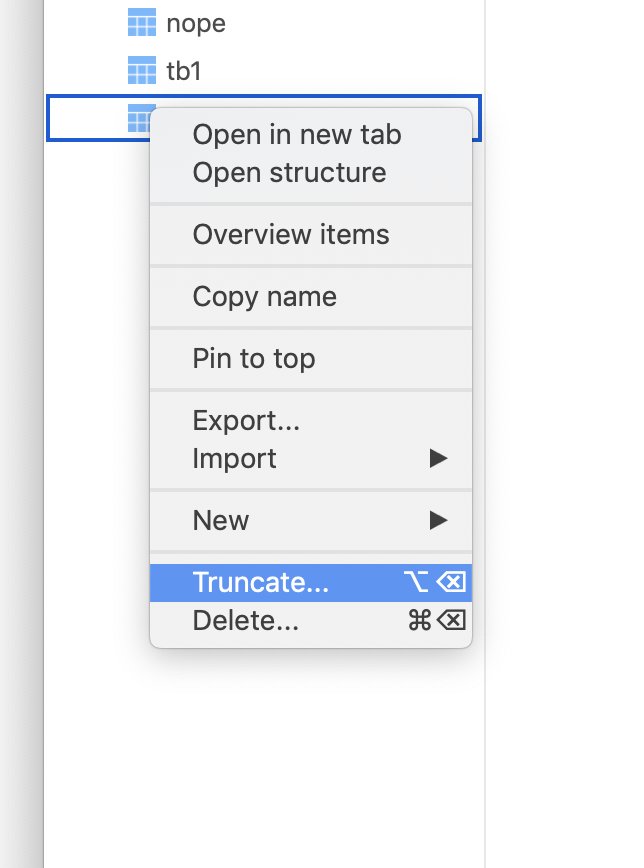
Task: Click the "Import" menu entry
Action: 235,458
